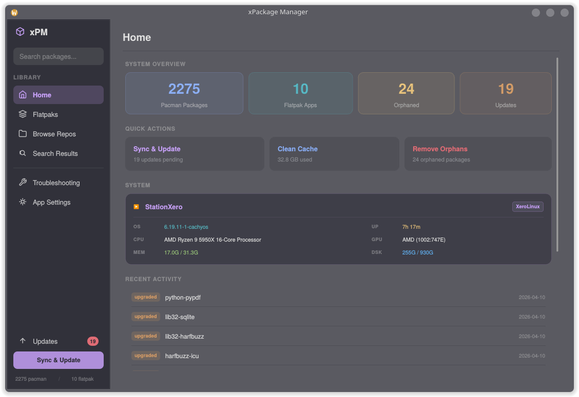Click the Search Results magnifier icon
This screenshot has height=397, width=579.
[23, 153]
